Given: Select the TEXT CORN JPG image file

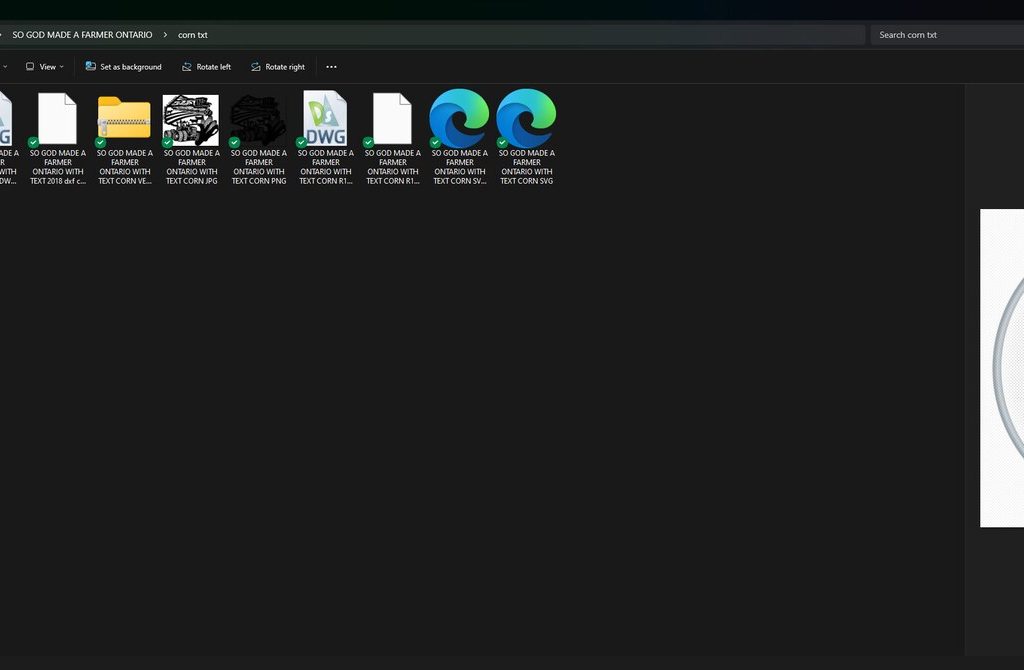Looking at the screenshot, I should coord(191,120).
